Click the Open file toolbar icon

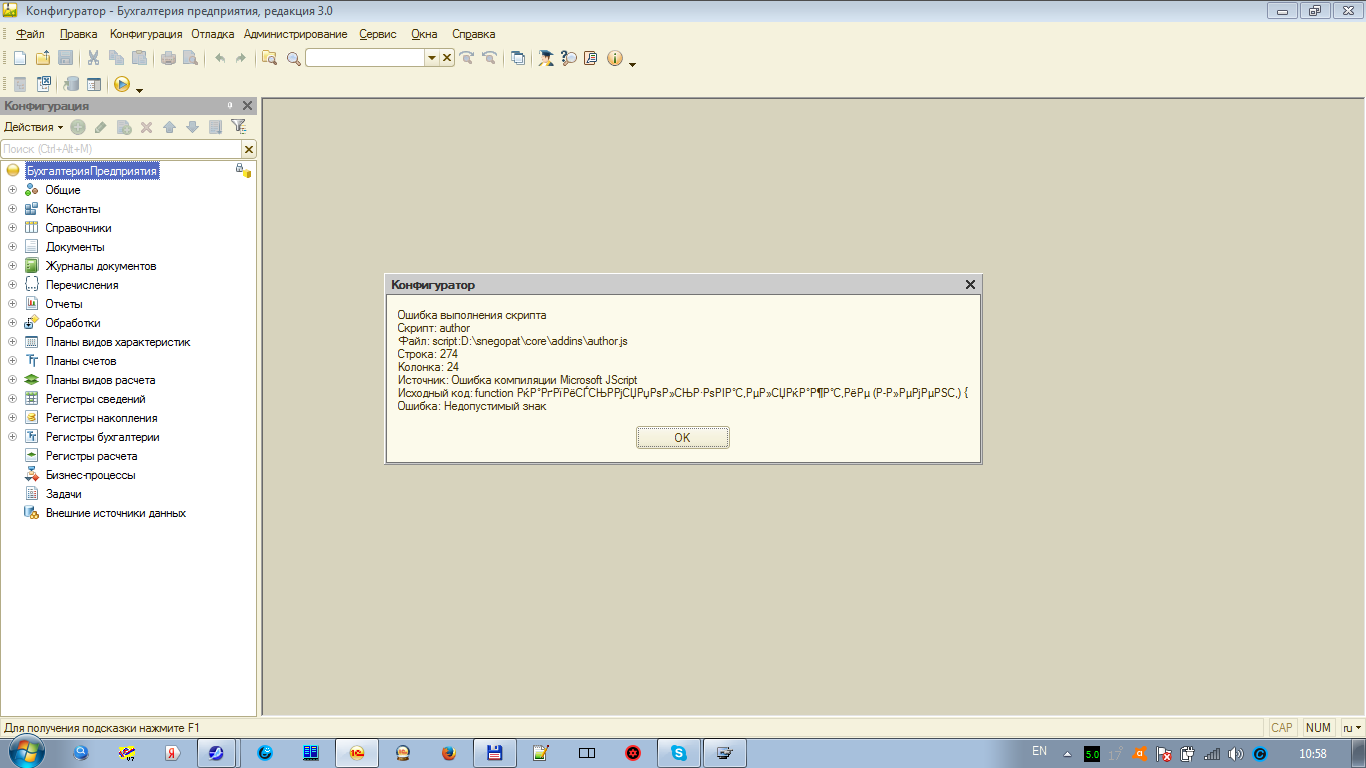(x=43, y=58)
